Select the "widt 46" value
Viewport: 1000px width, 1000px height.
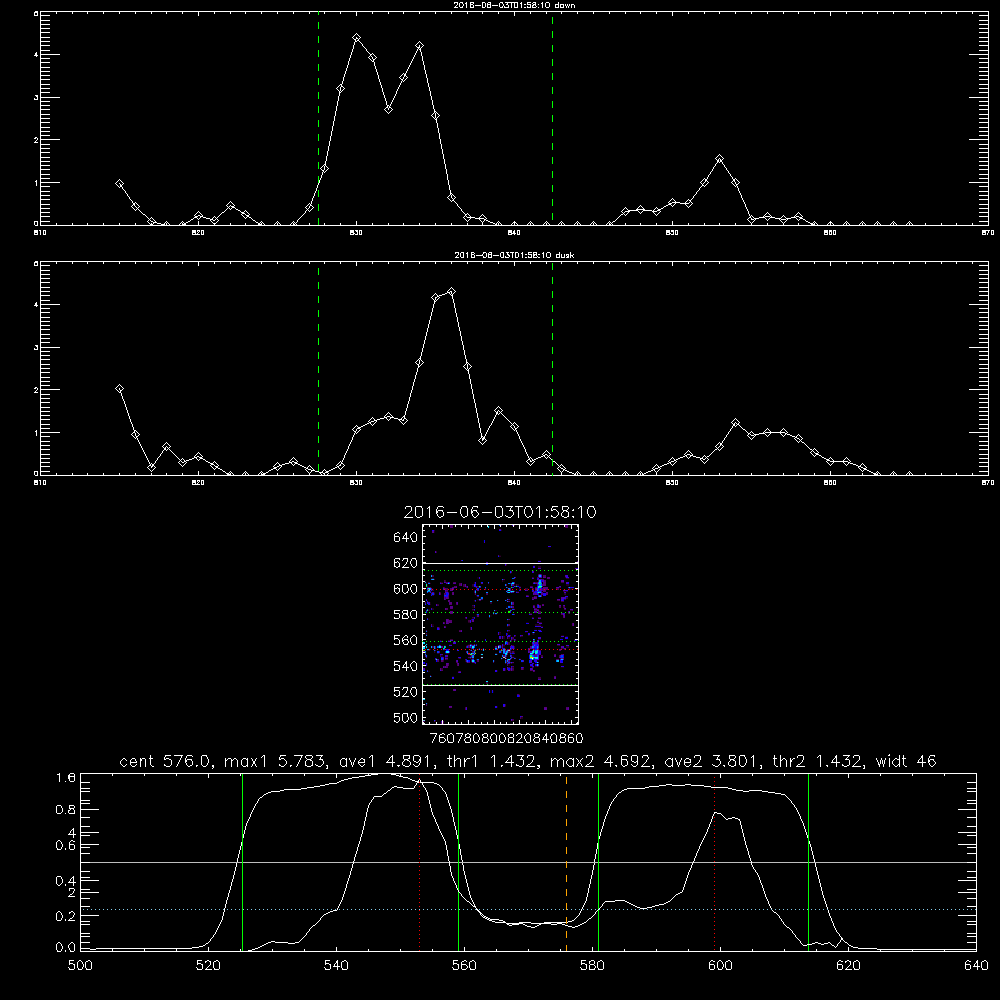pyautogui.click(x=906, y=761)
